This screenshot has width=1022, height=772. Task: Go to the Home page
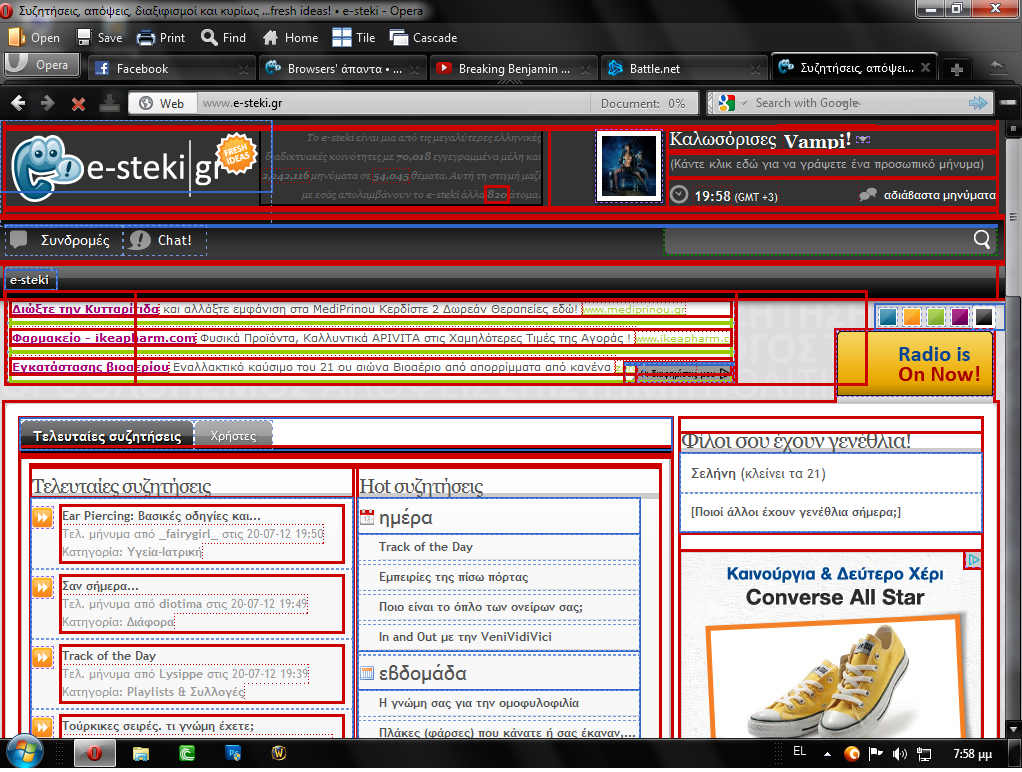pyautogui.click(x=270, y=38)
